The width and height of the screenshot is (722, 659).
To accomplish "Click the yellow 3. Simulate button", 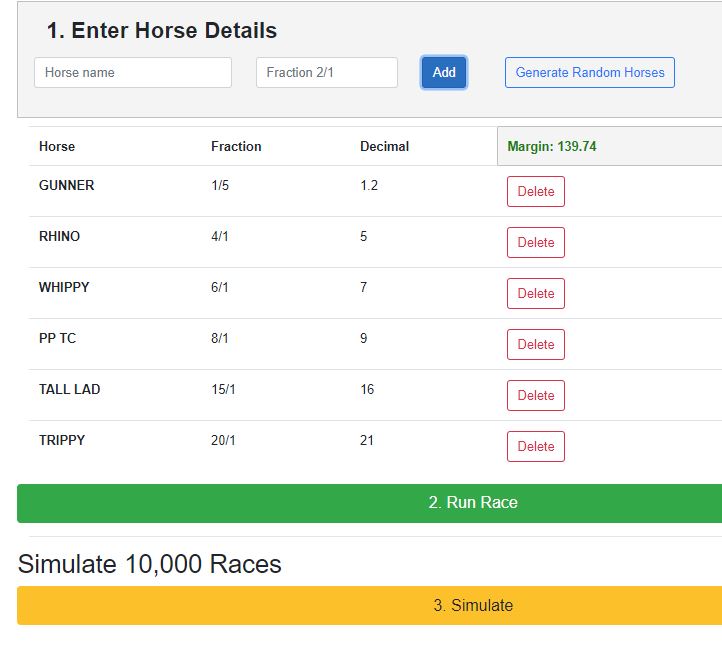I will (x=369, y=605).
